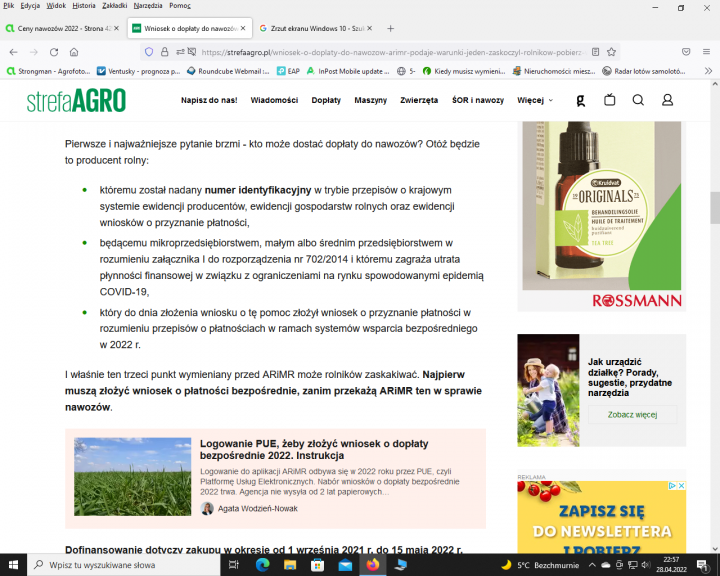Open the Historia menu
Image resolution: width=720 pixels, height=576 pixels.
[x=84, y=6]
